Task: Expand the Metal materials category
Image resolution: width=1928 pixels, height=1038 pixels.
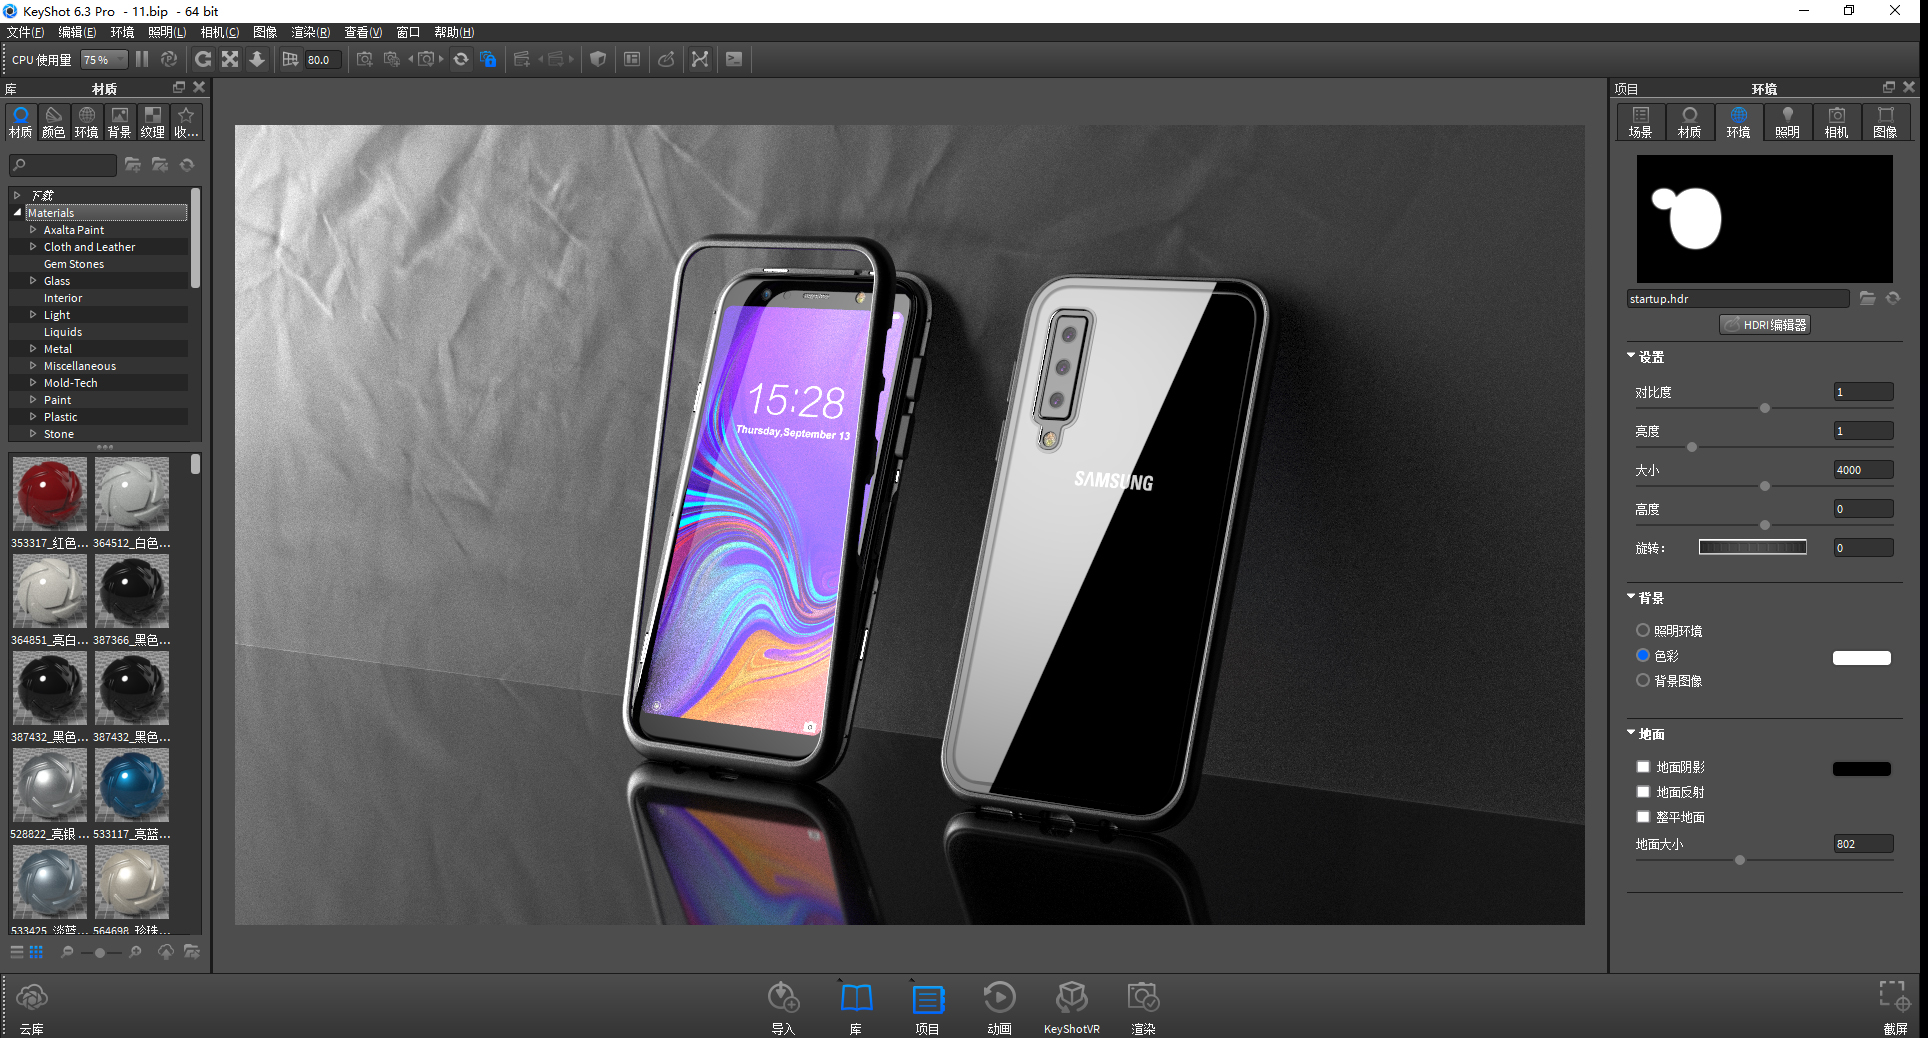Action: click(31, 348)
